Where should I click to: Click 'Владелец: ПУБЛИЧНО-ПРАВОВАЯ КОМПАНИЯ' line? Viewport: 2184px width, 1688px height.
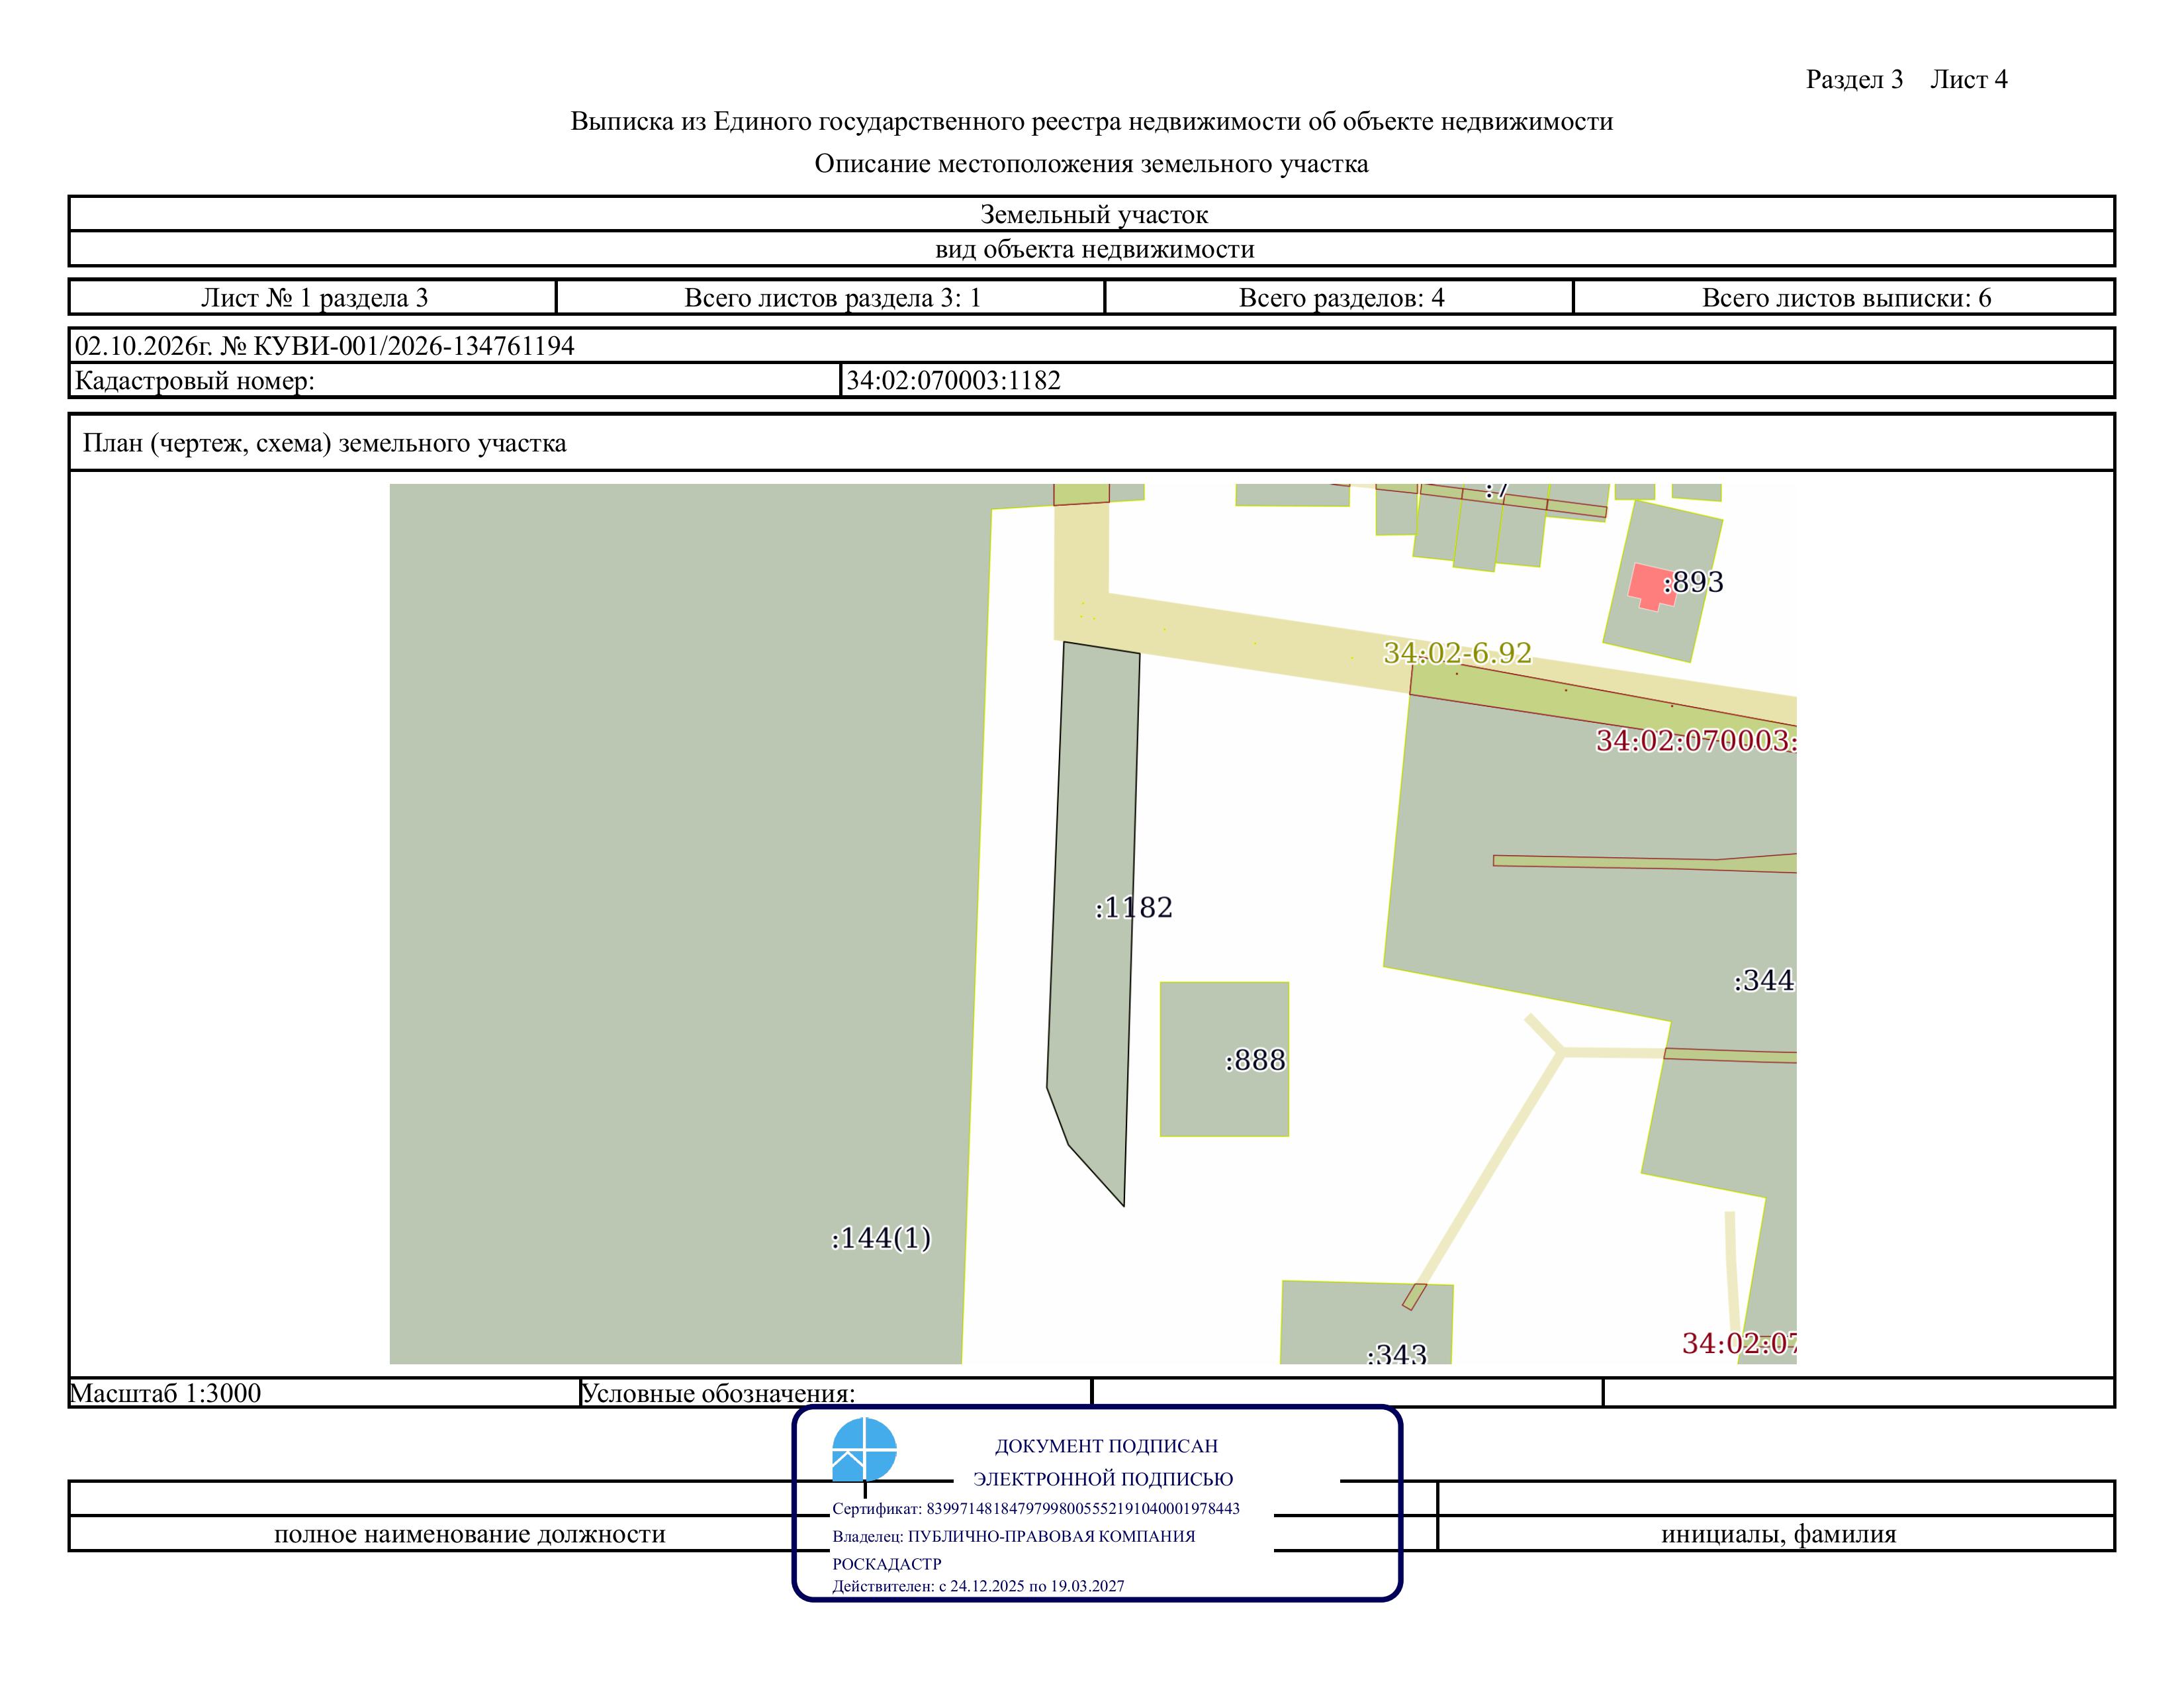tap(1014, 1536)
